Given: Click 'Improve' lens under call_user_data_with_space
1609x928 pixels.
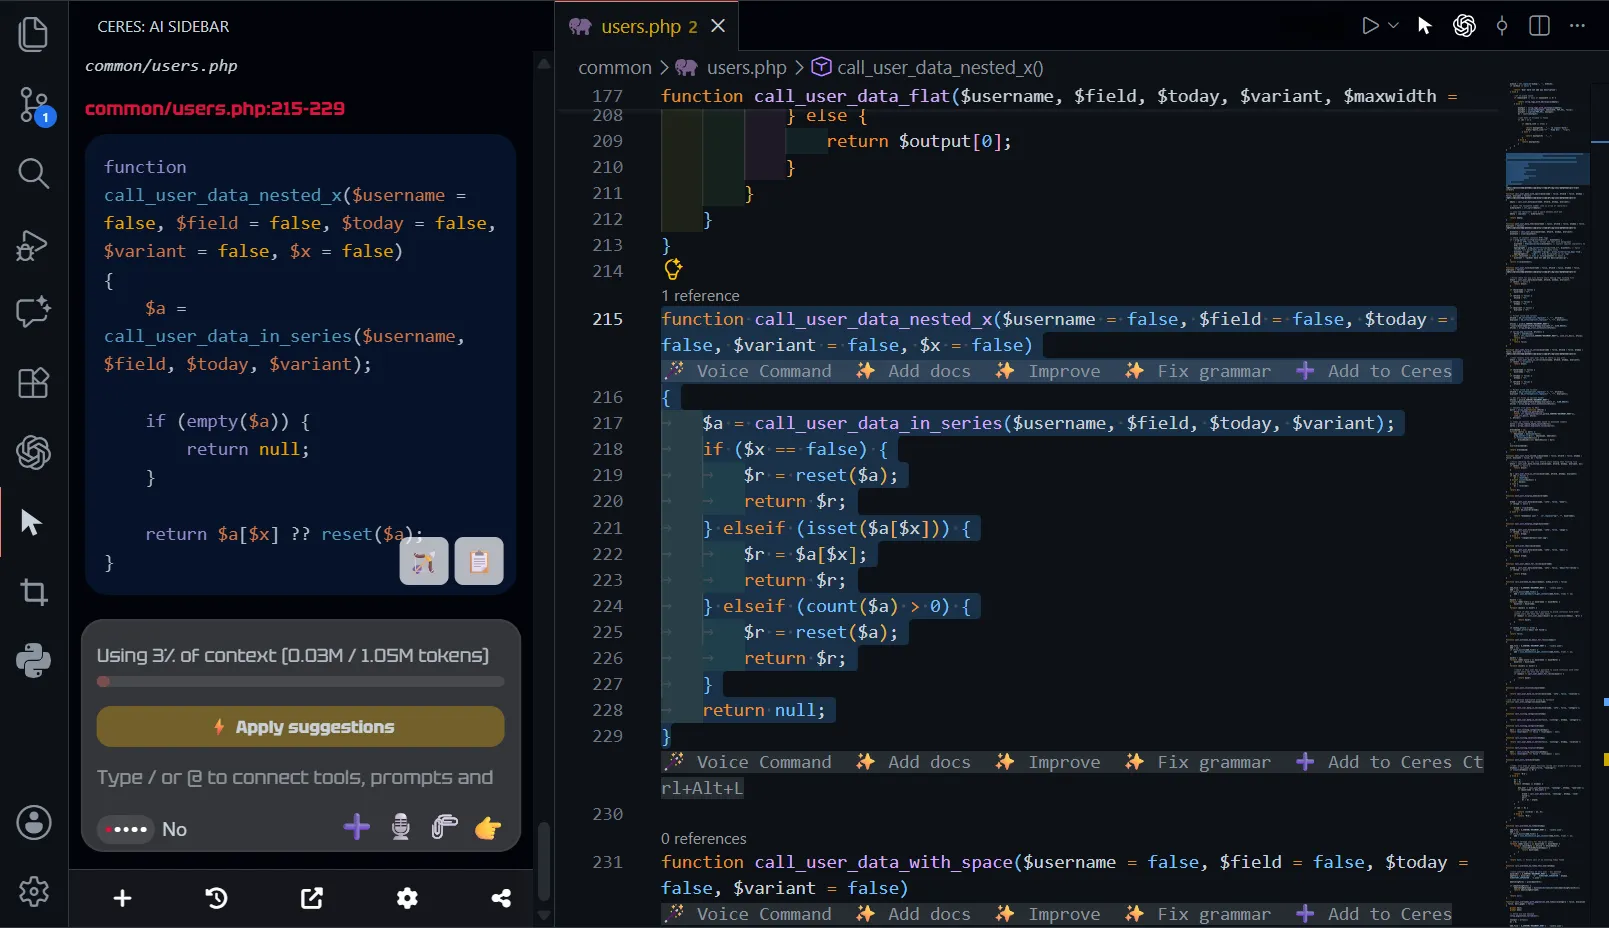Looking at the screenshot, I should (1049, 914).
